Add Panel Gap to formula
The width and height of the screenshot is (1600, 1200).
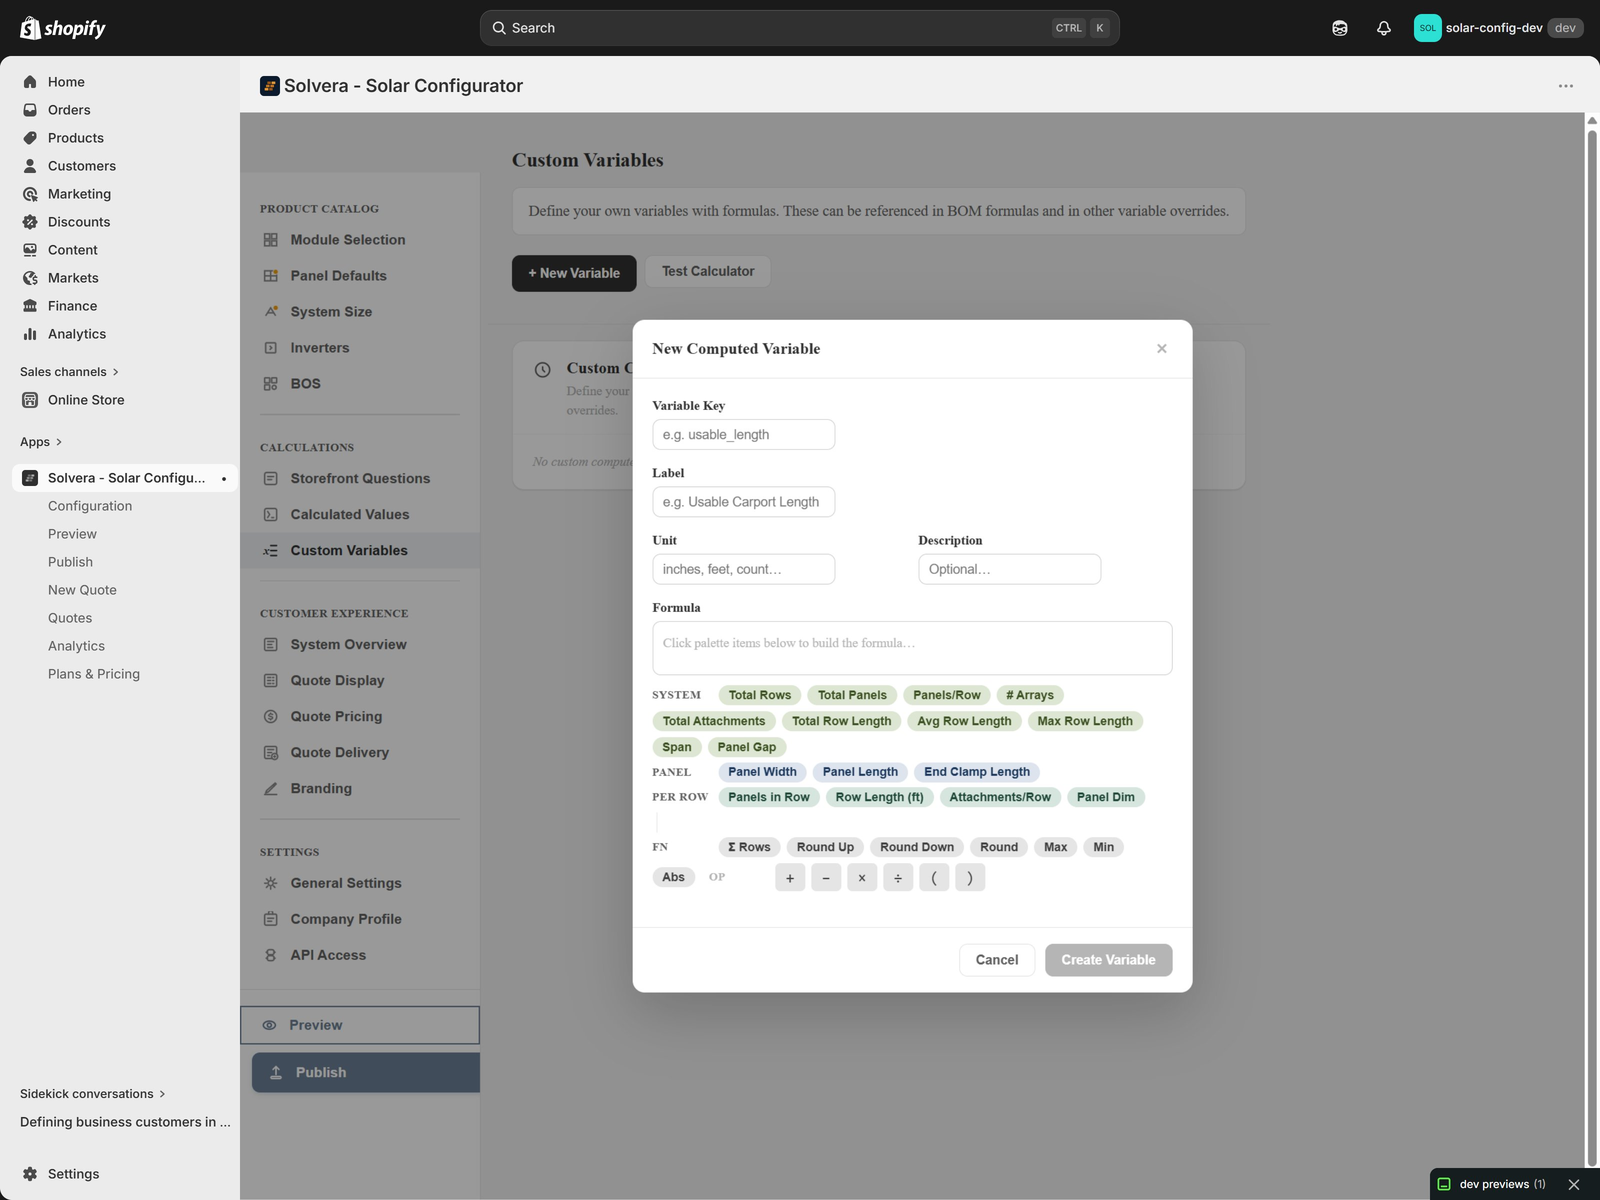(x=747, y=747)
